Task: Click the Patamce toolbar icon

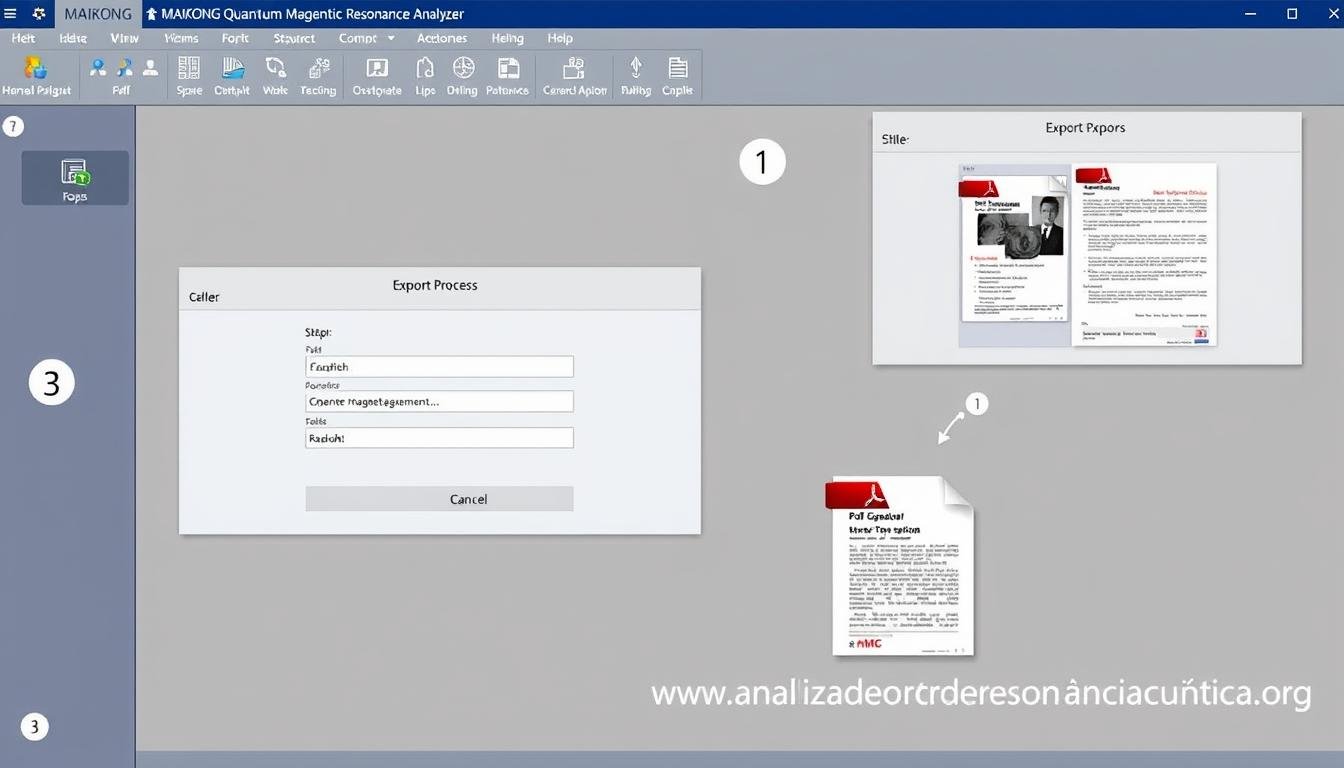Action: (x=508, y=69)
